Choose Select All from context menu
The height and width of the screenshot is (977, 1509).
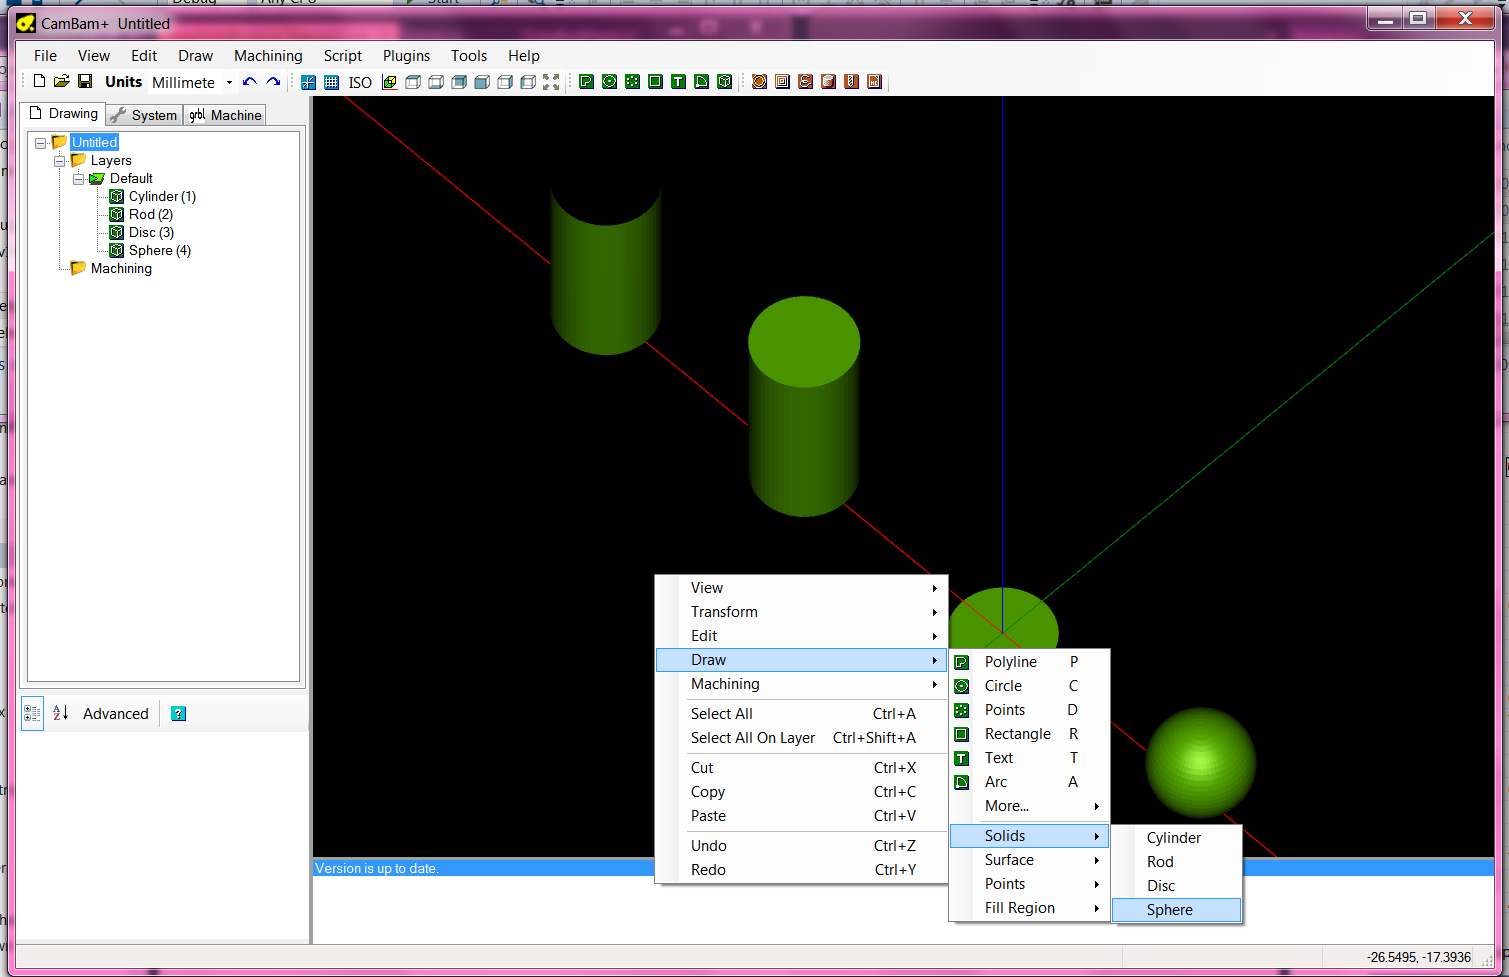tap(801, 714)
